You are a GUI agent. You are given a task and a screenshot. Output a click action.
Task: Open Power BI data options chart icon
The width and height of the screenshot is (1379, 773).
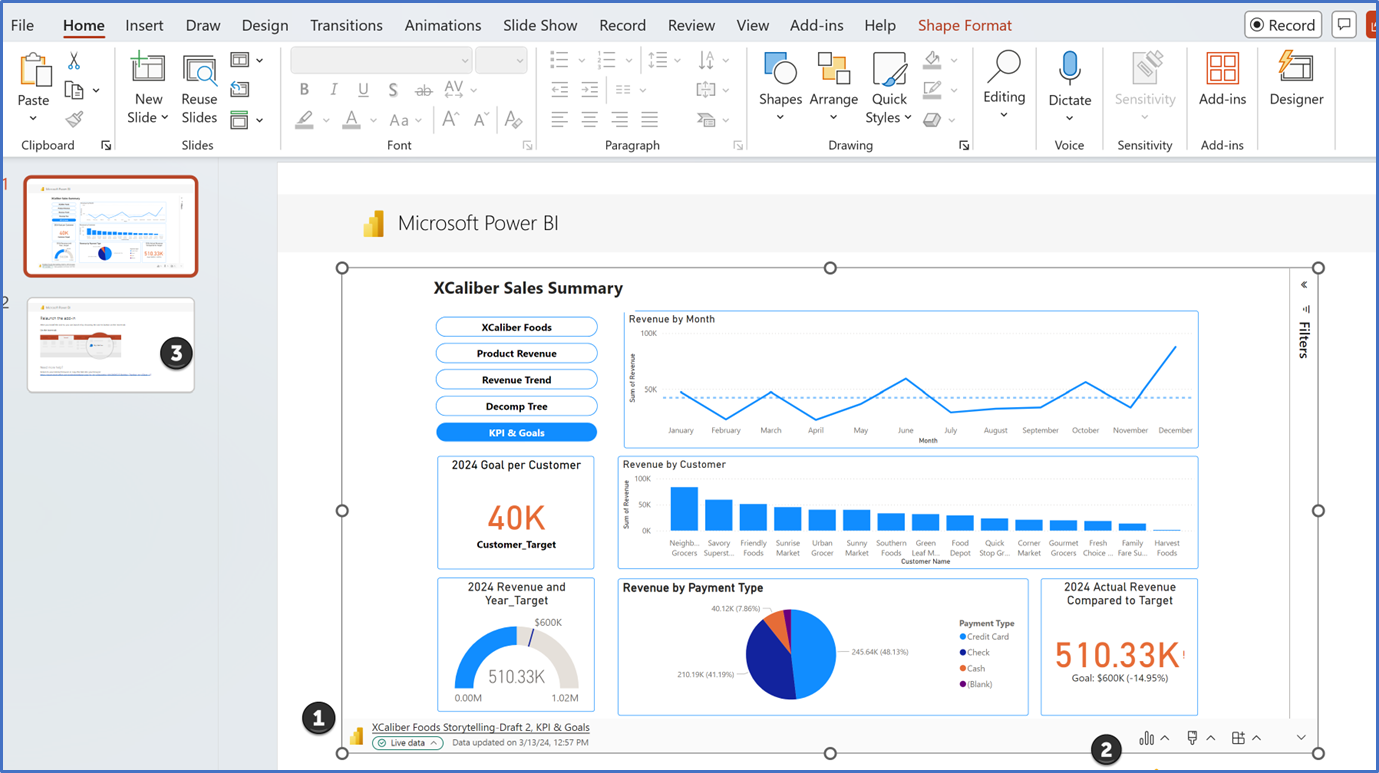pyautogui.click(x=1147, y=738)
